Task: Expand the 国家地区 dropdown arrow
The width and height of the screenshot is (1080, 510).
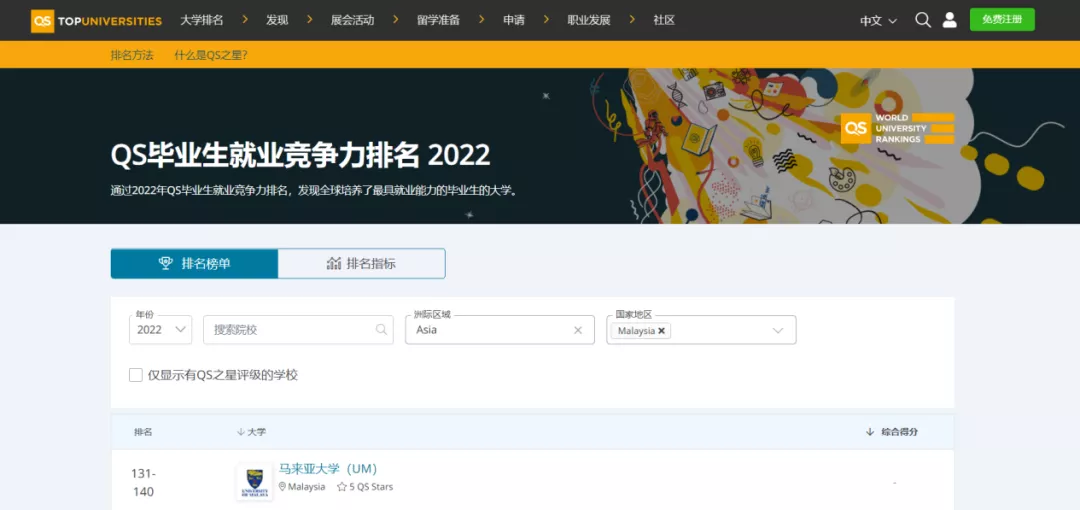Action: click(x=778, y=331)
